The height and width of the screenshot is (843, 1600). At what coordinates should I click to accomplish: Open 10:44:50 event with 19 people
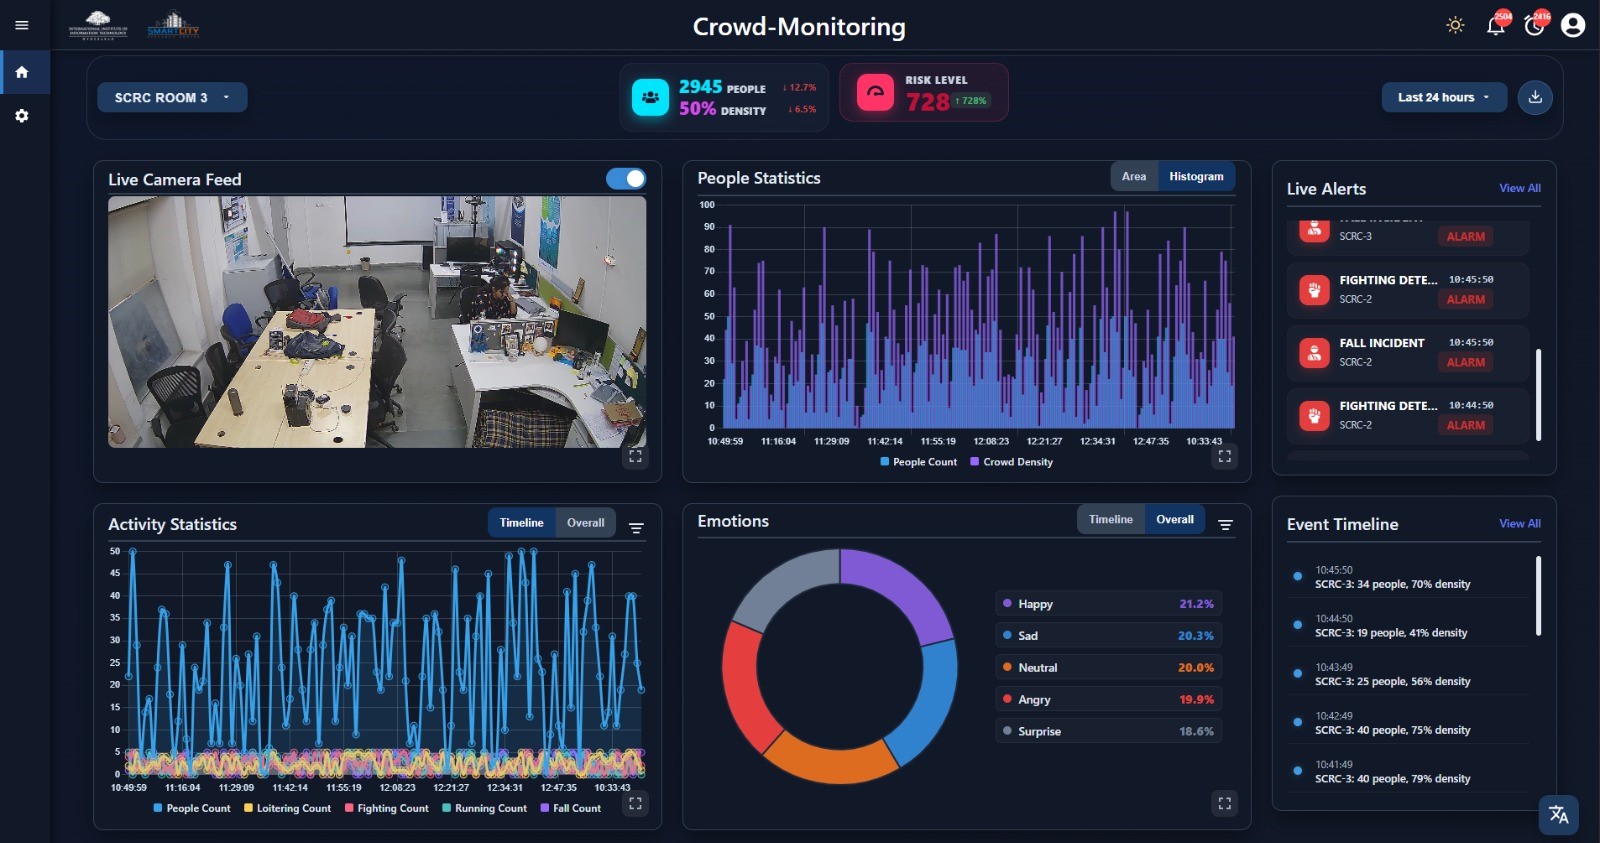(1408, 626)
